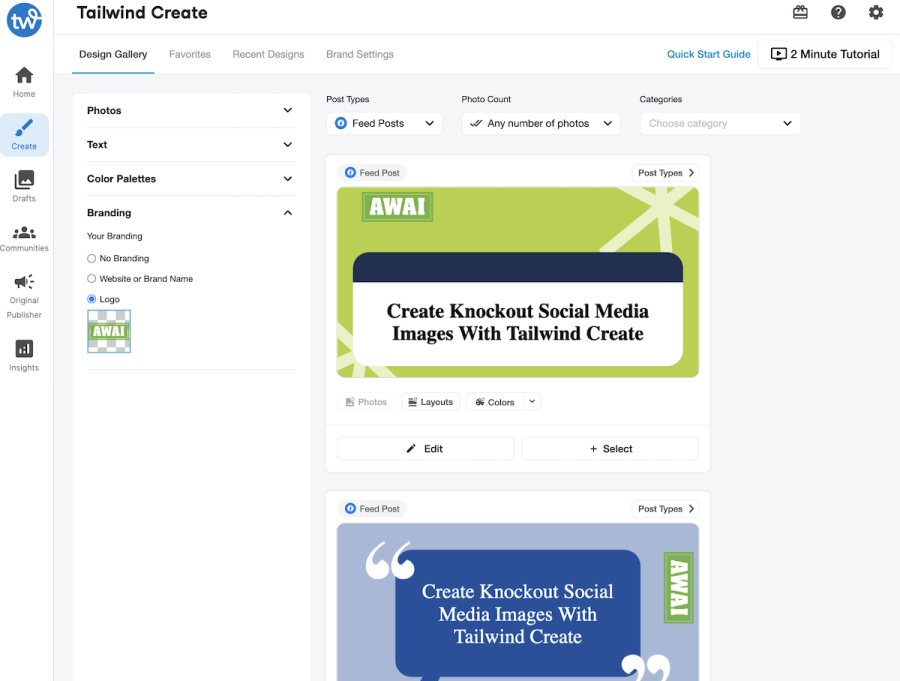Open Layouts for the green design
The image size is (900, 681).
pos(430,402)
